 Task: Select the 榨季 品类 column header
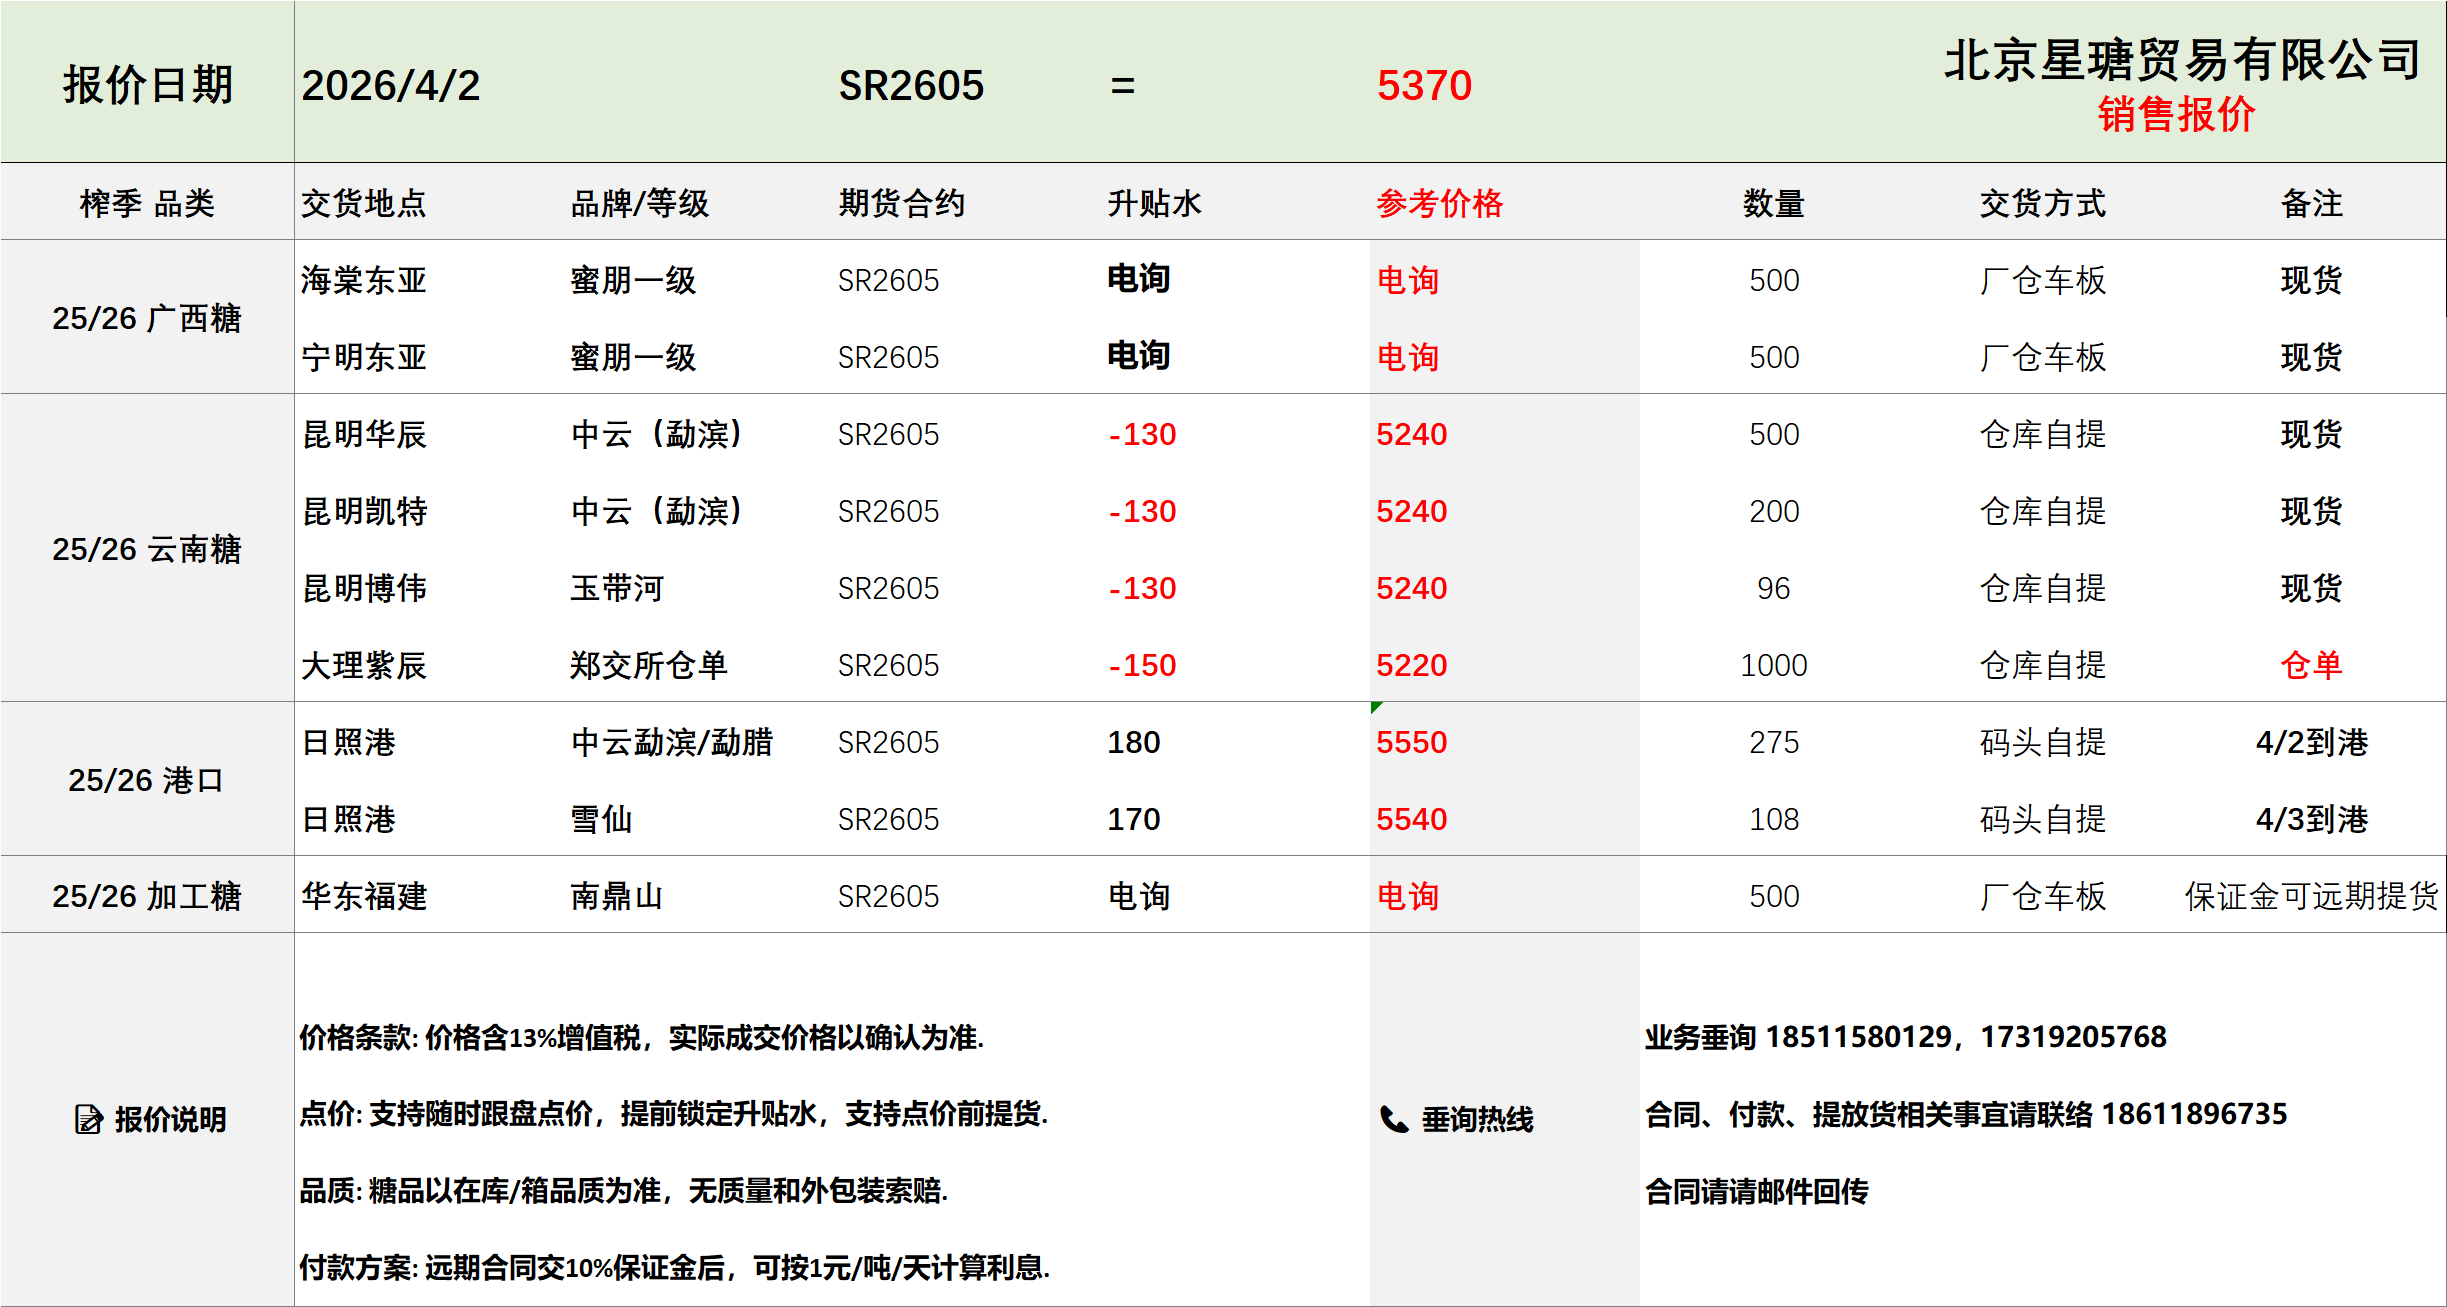pos(148,203)
